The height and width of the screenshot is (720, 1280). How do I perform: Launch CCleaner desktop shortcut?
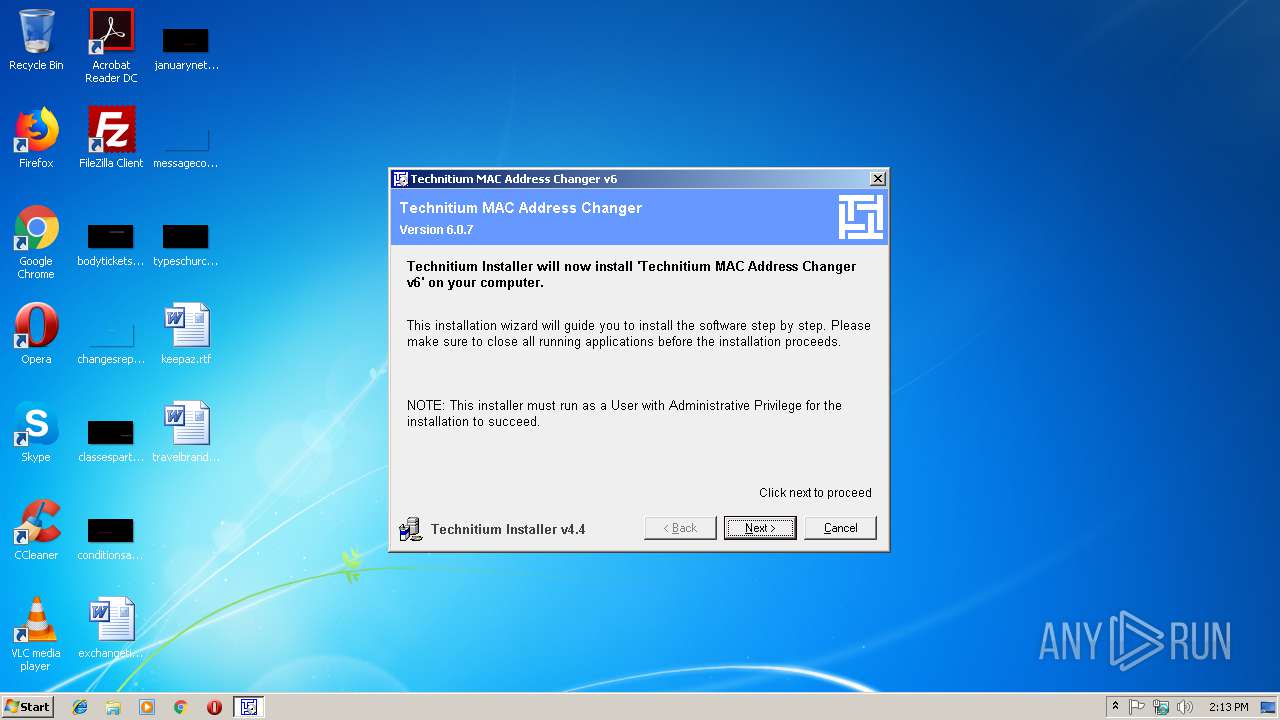(x=36, y=530)
